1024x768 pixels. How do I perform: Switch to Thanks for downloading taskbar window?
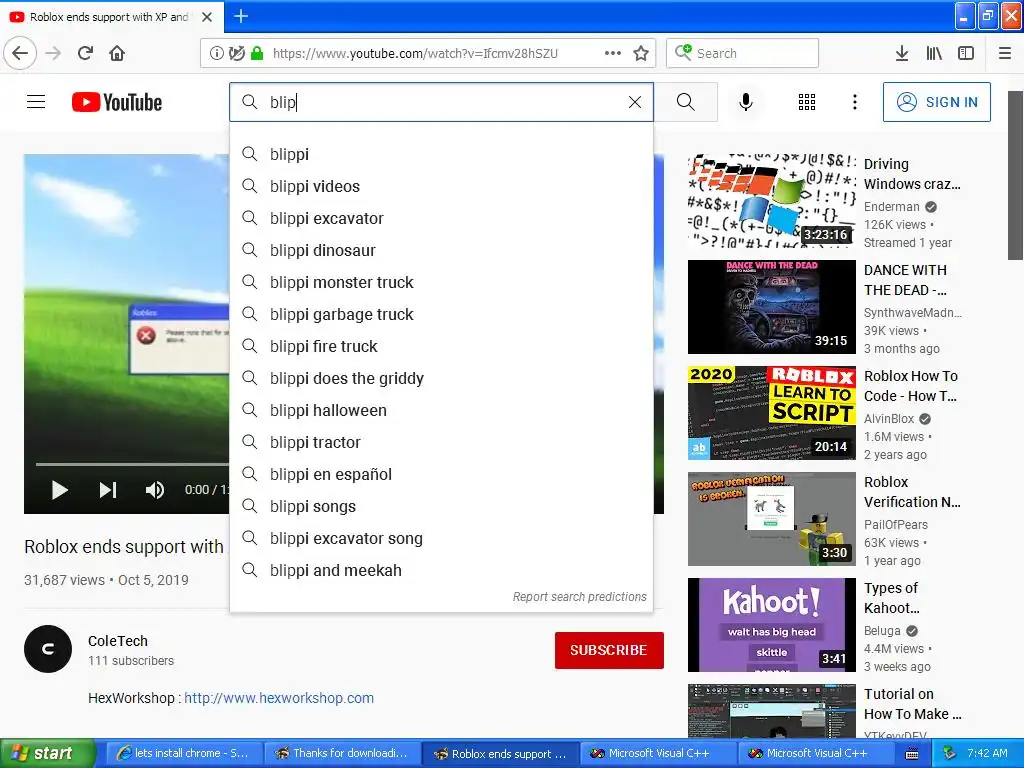point(344,753)
